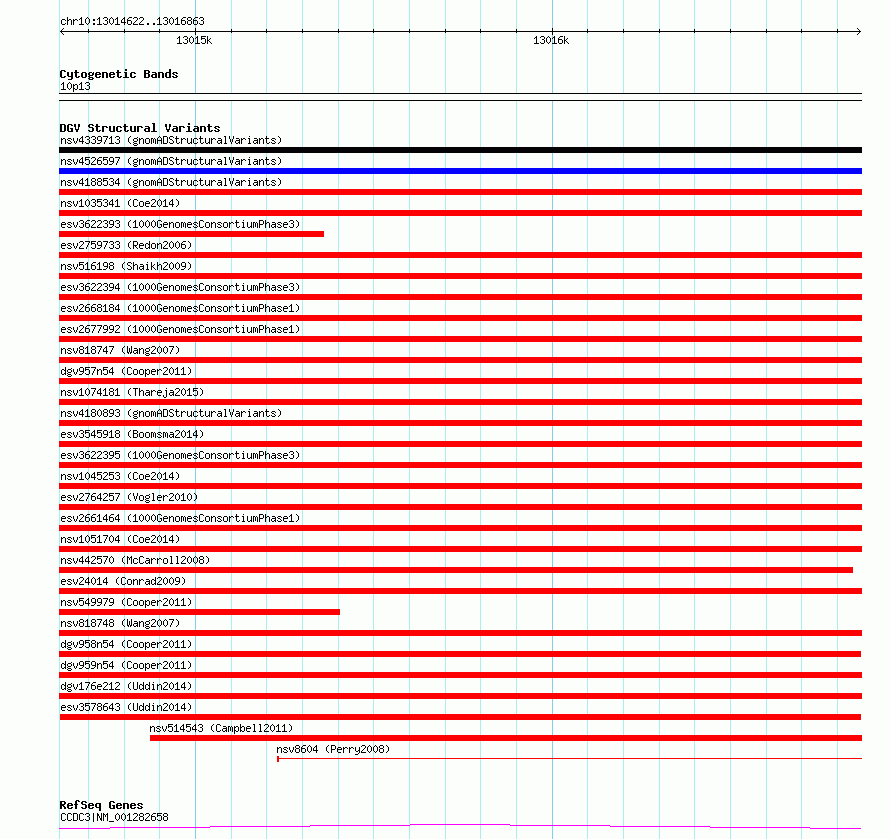
Task: Click the RefSeq Genes track title
Action: click(101, 806)
